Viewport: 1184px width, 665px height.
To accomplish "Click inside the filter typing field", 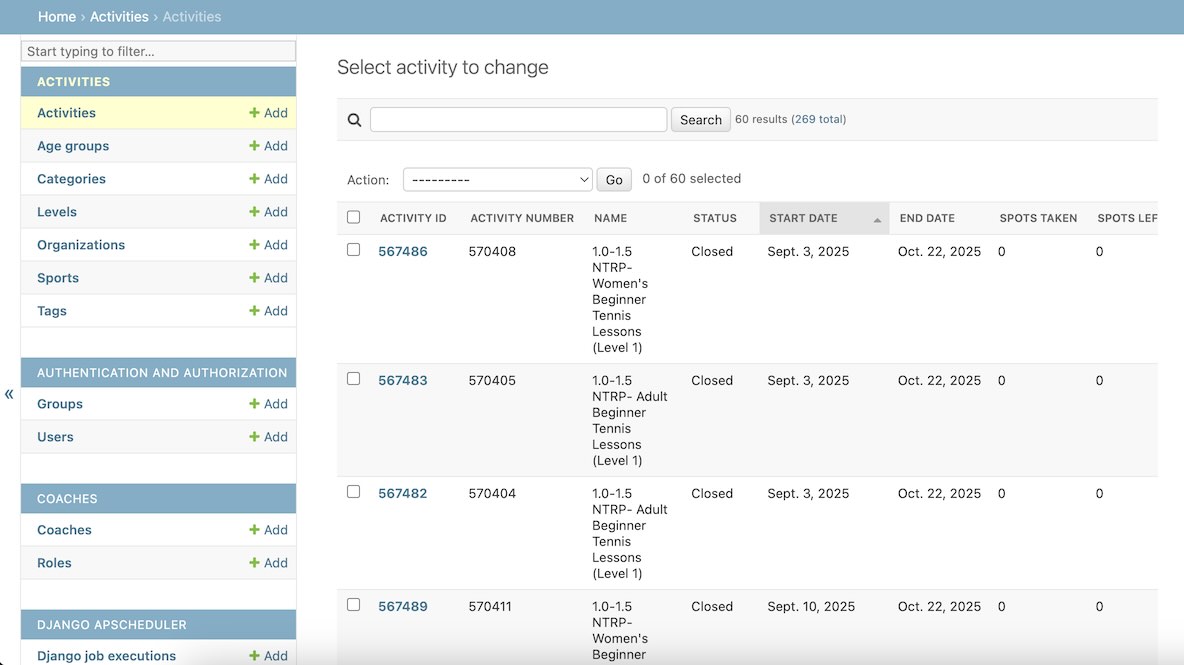I will click(x=157, y=51).
